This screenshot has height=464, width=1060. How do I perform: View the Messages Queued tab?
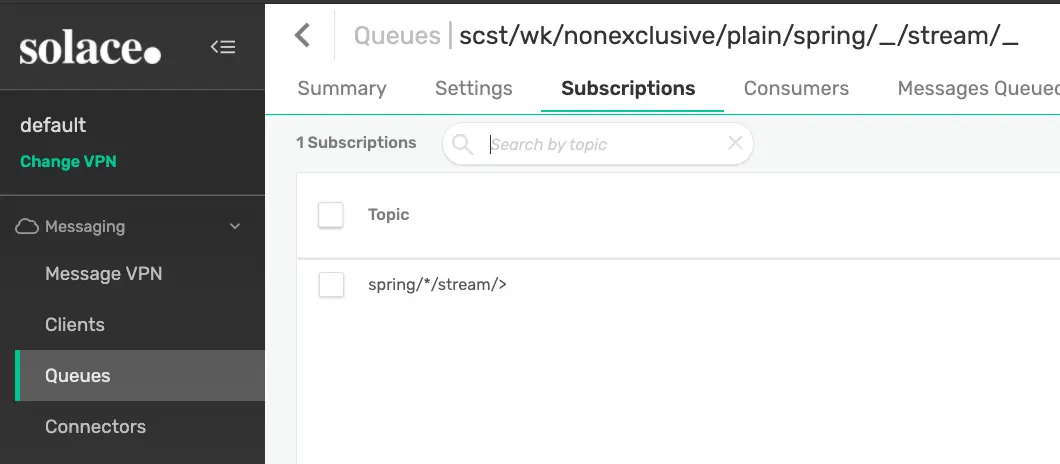(977, 89)
